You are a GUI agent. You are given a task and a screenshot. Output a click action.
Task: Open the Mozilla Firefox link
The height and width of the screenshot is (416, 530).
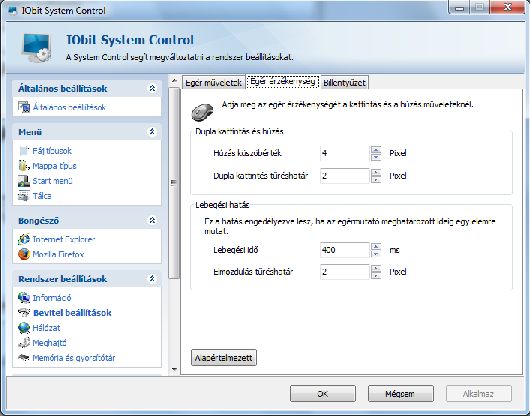pos(58,254)
